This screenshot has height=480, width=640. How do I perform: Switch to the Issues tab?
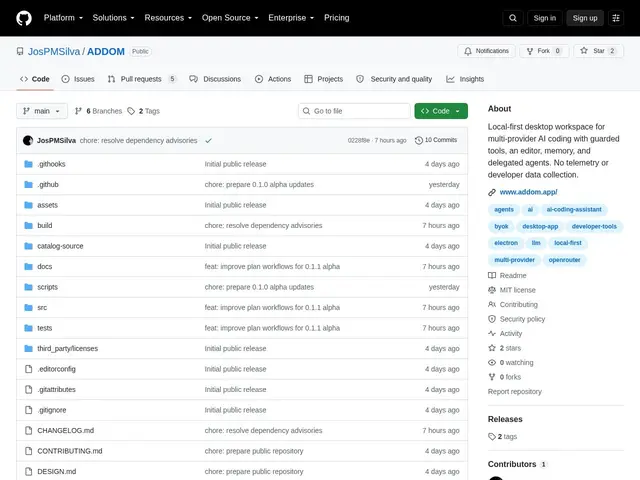click(78, 79)
